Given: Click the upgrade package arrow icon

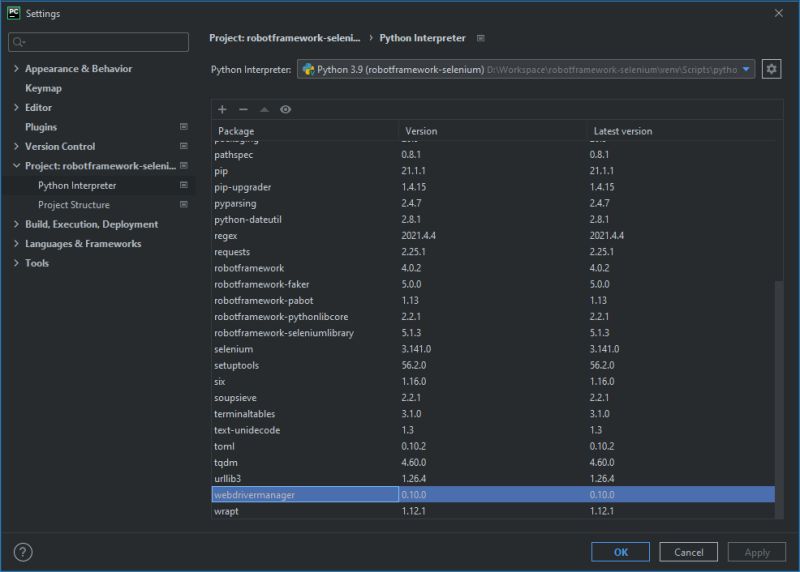Looking at the screenshot, I should pos(264,109).
